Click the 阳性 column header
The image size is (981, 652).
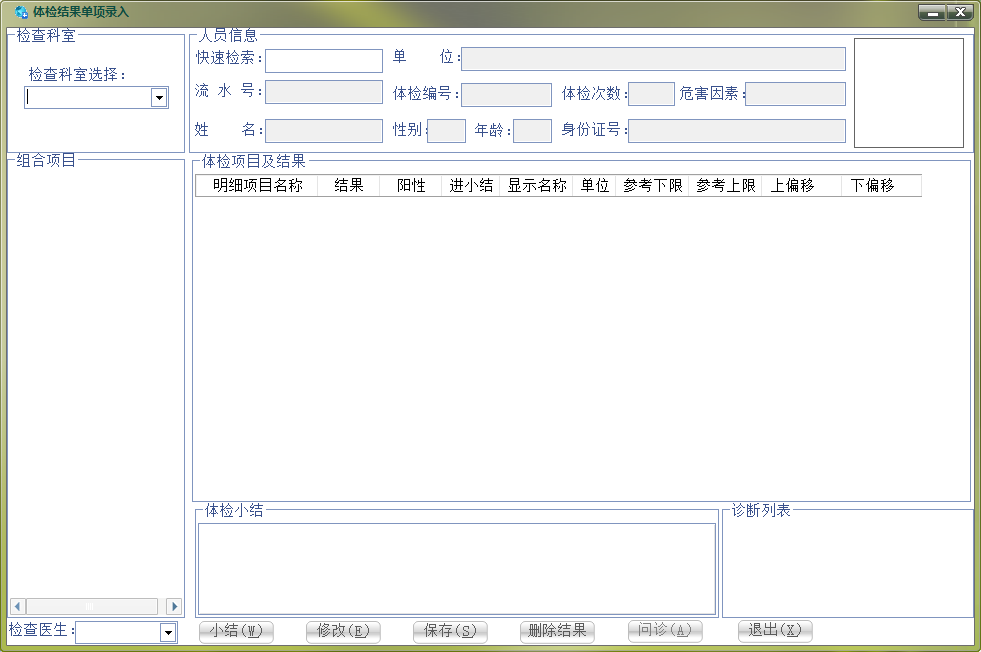[410, 185]
